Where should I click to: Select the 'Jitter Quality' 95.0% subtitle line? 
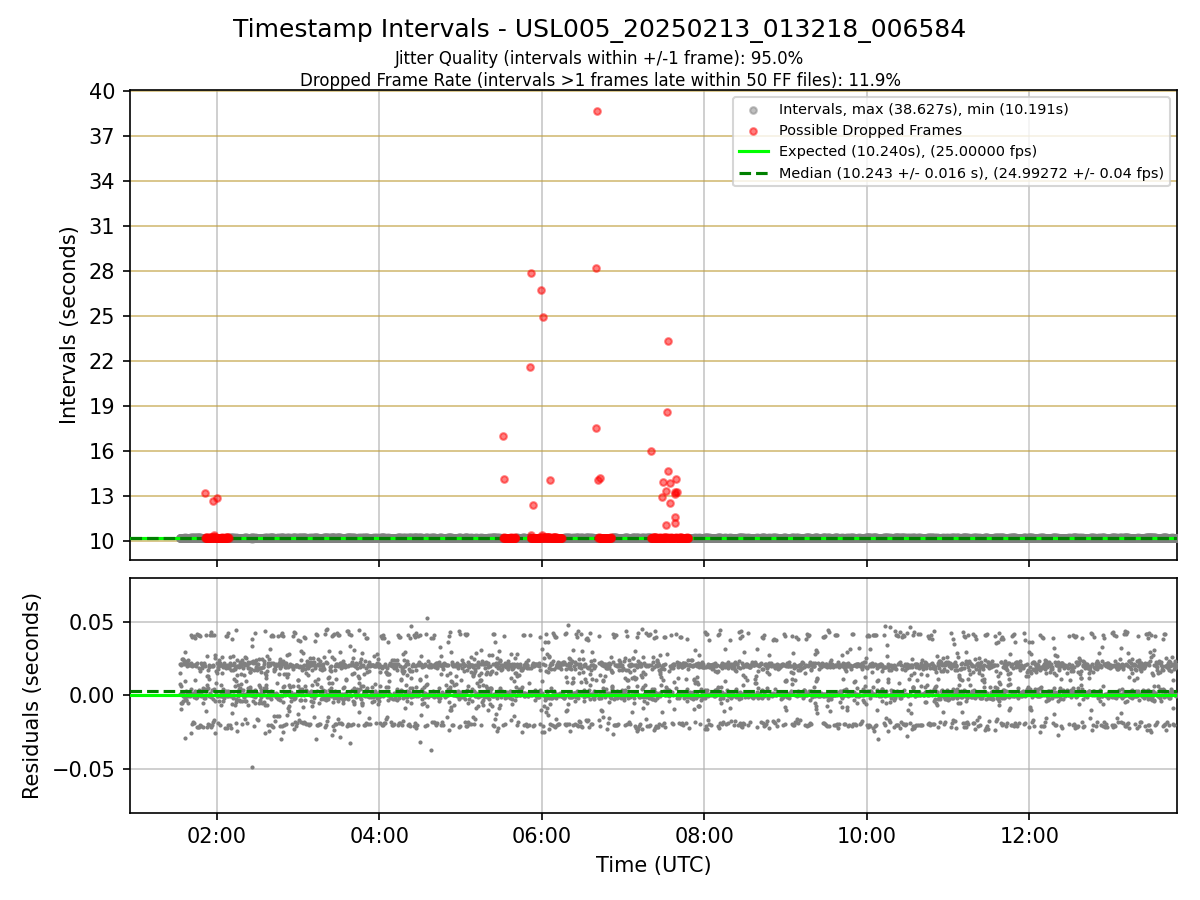click(x=599, y=58)
